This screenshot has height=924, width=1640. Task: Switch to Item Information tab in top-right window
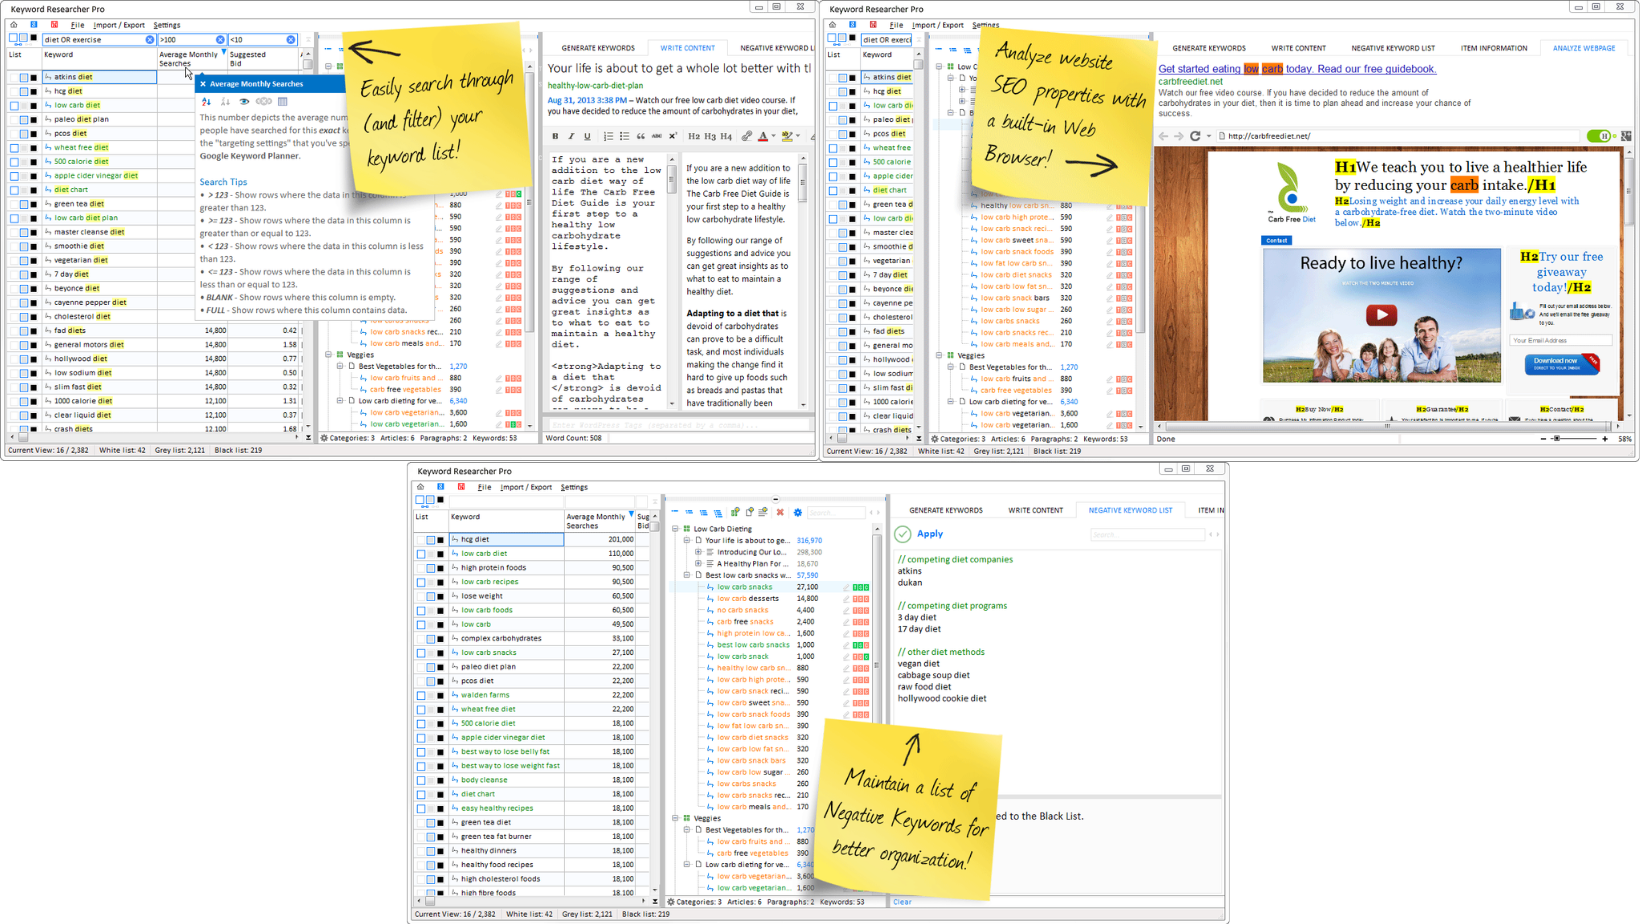[1494, 48]
